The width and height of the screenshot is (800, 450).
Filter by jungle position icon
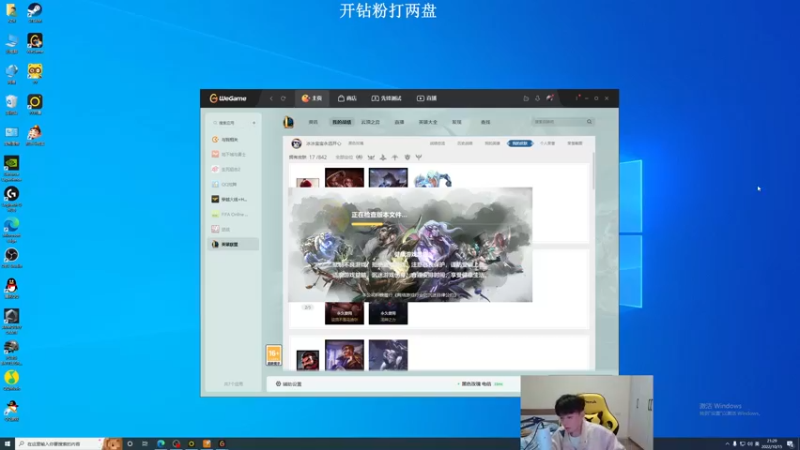click(x=383, y=157)
